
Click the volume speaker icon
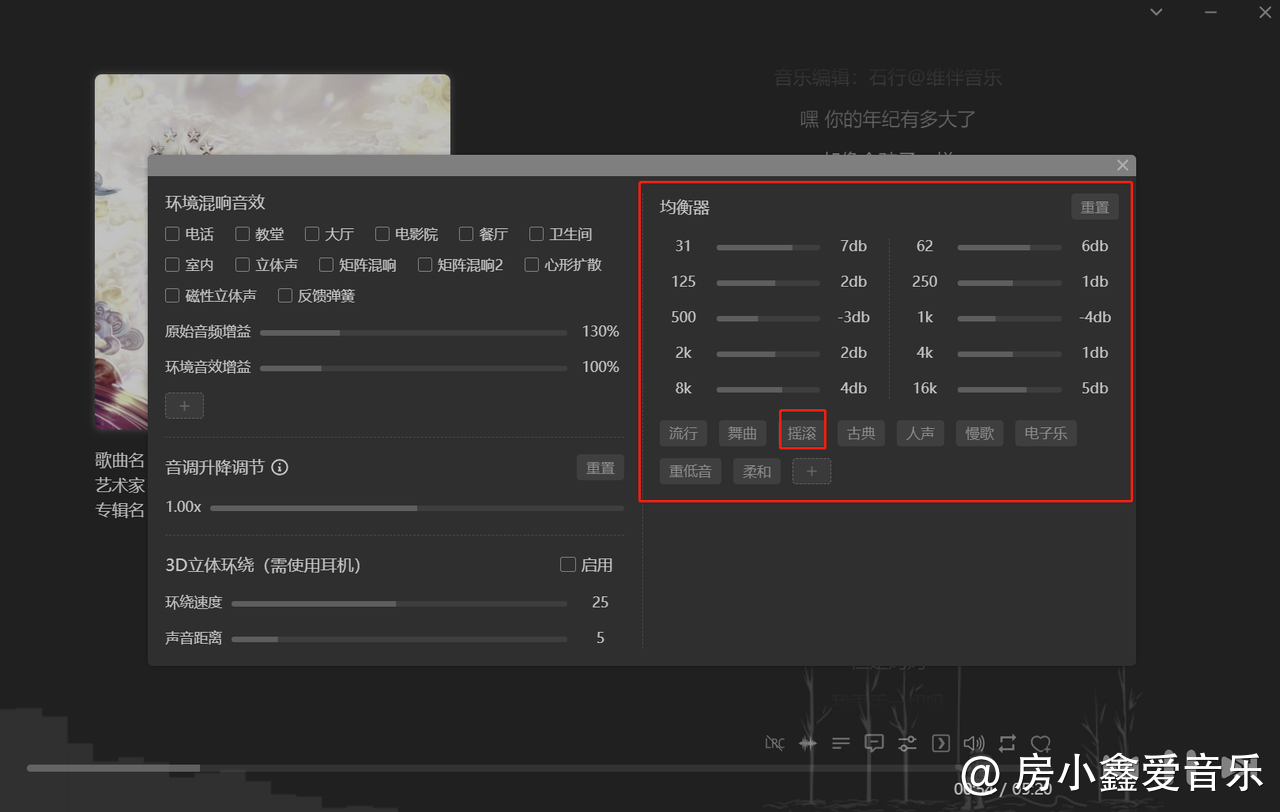[973, 743]
